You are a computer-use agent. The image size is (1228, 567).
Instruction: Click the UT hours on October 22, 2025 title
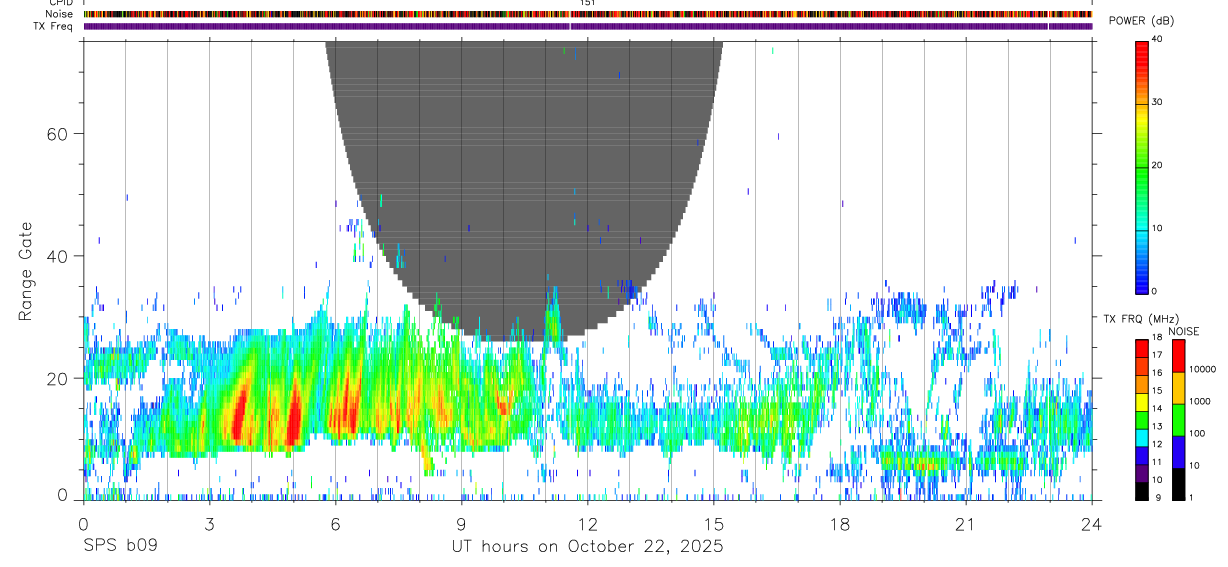click(x=587, y=546)
